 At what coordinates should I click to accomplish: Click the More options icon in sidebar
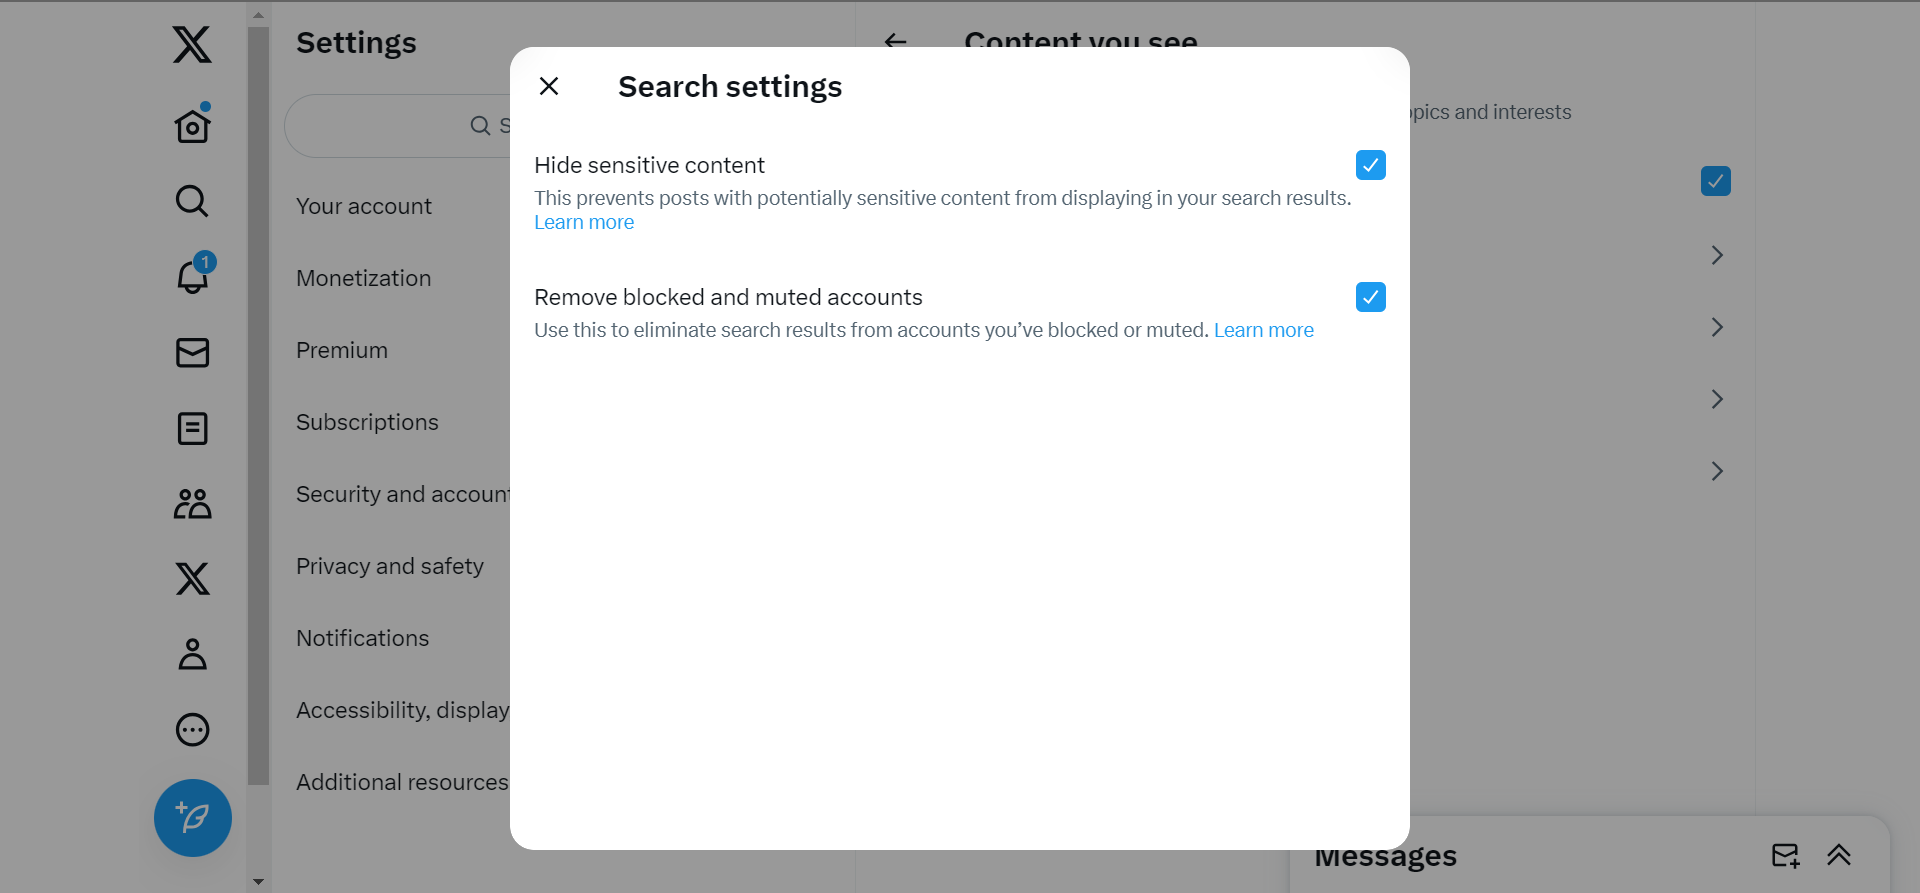coord(191,729)
